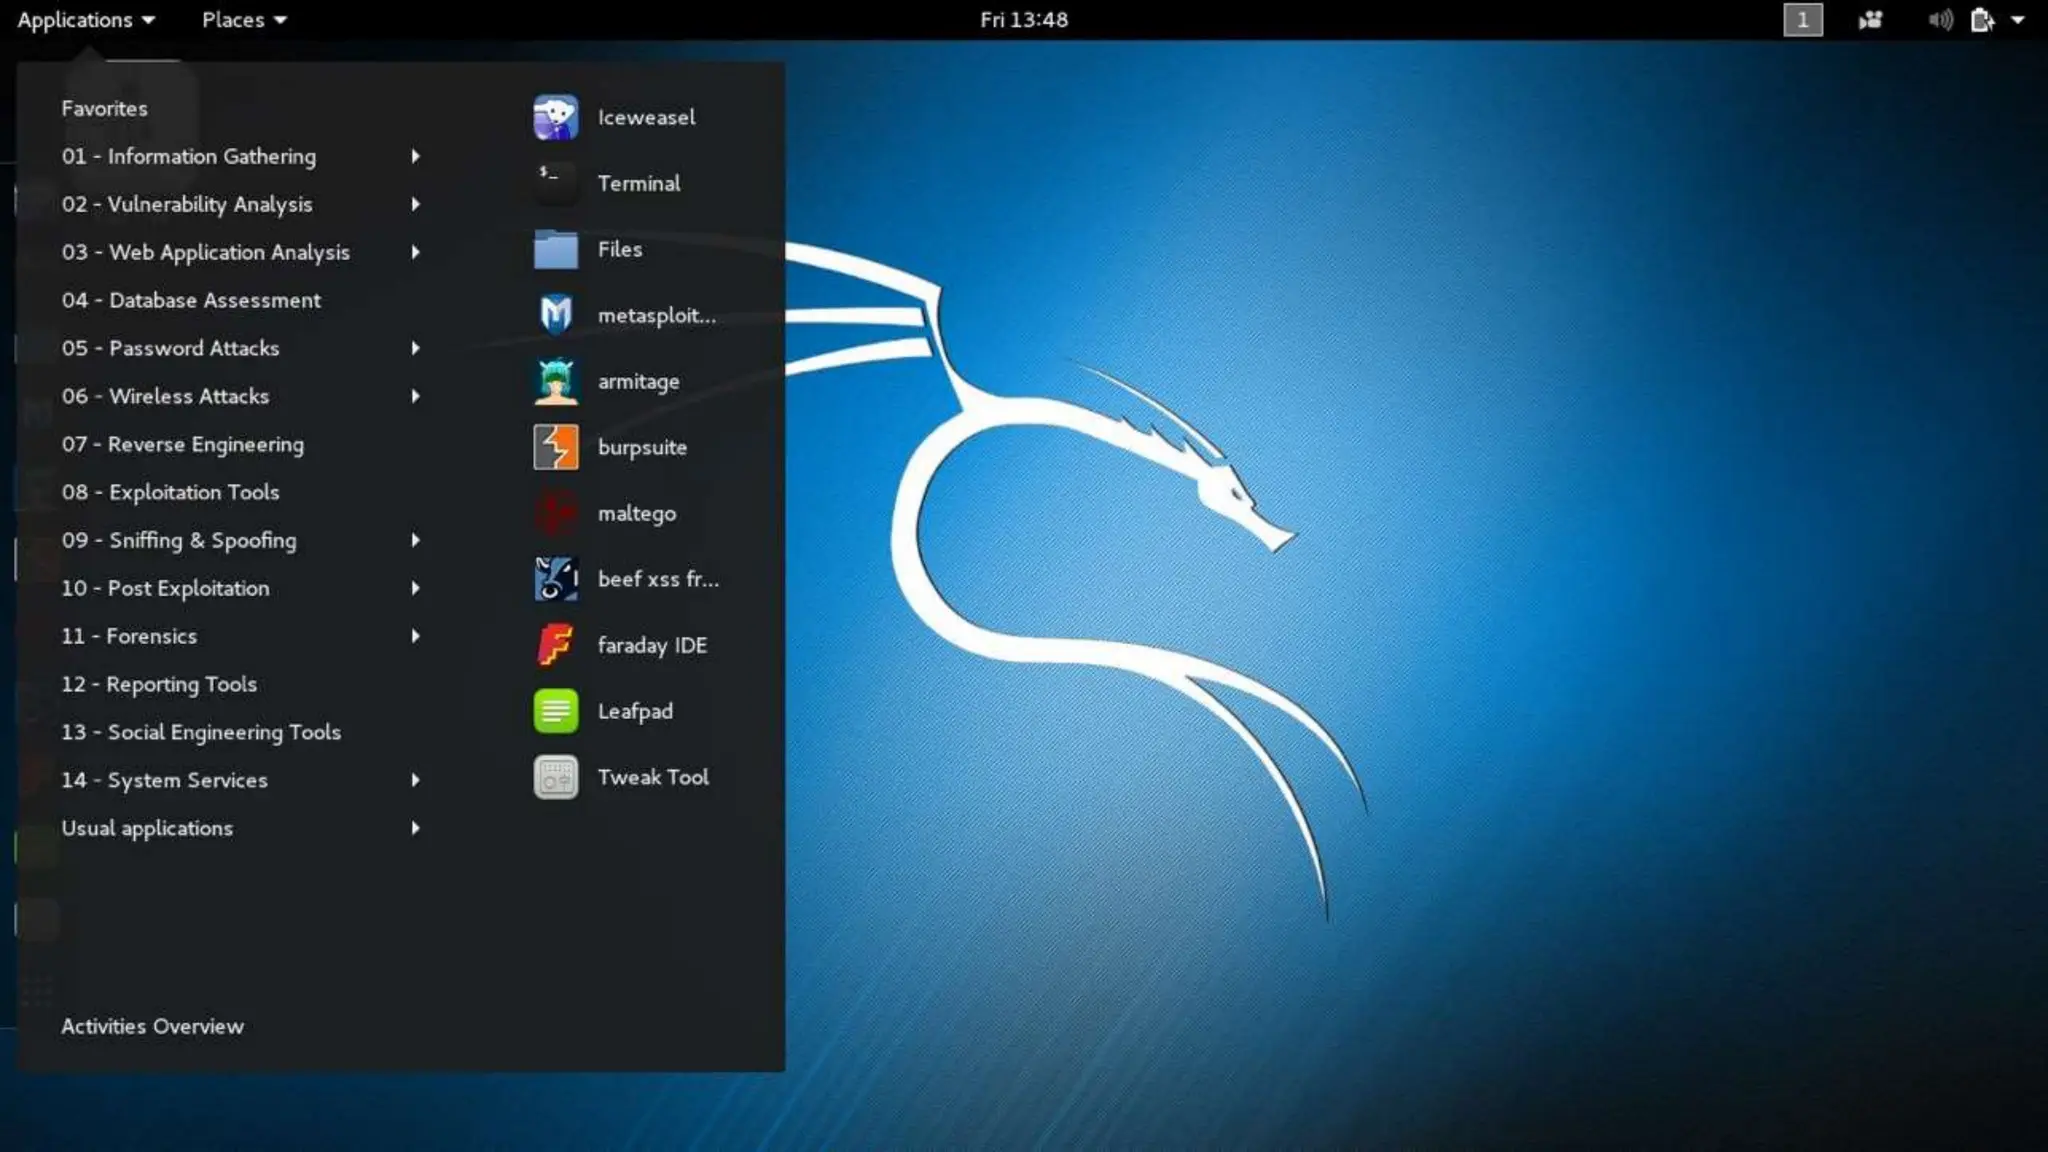2048x1152 pixels.
Task: Select 13 - Social Engineering Tools entry
Action: 201,732
